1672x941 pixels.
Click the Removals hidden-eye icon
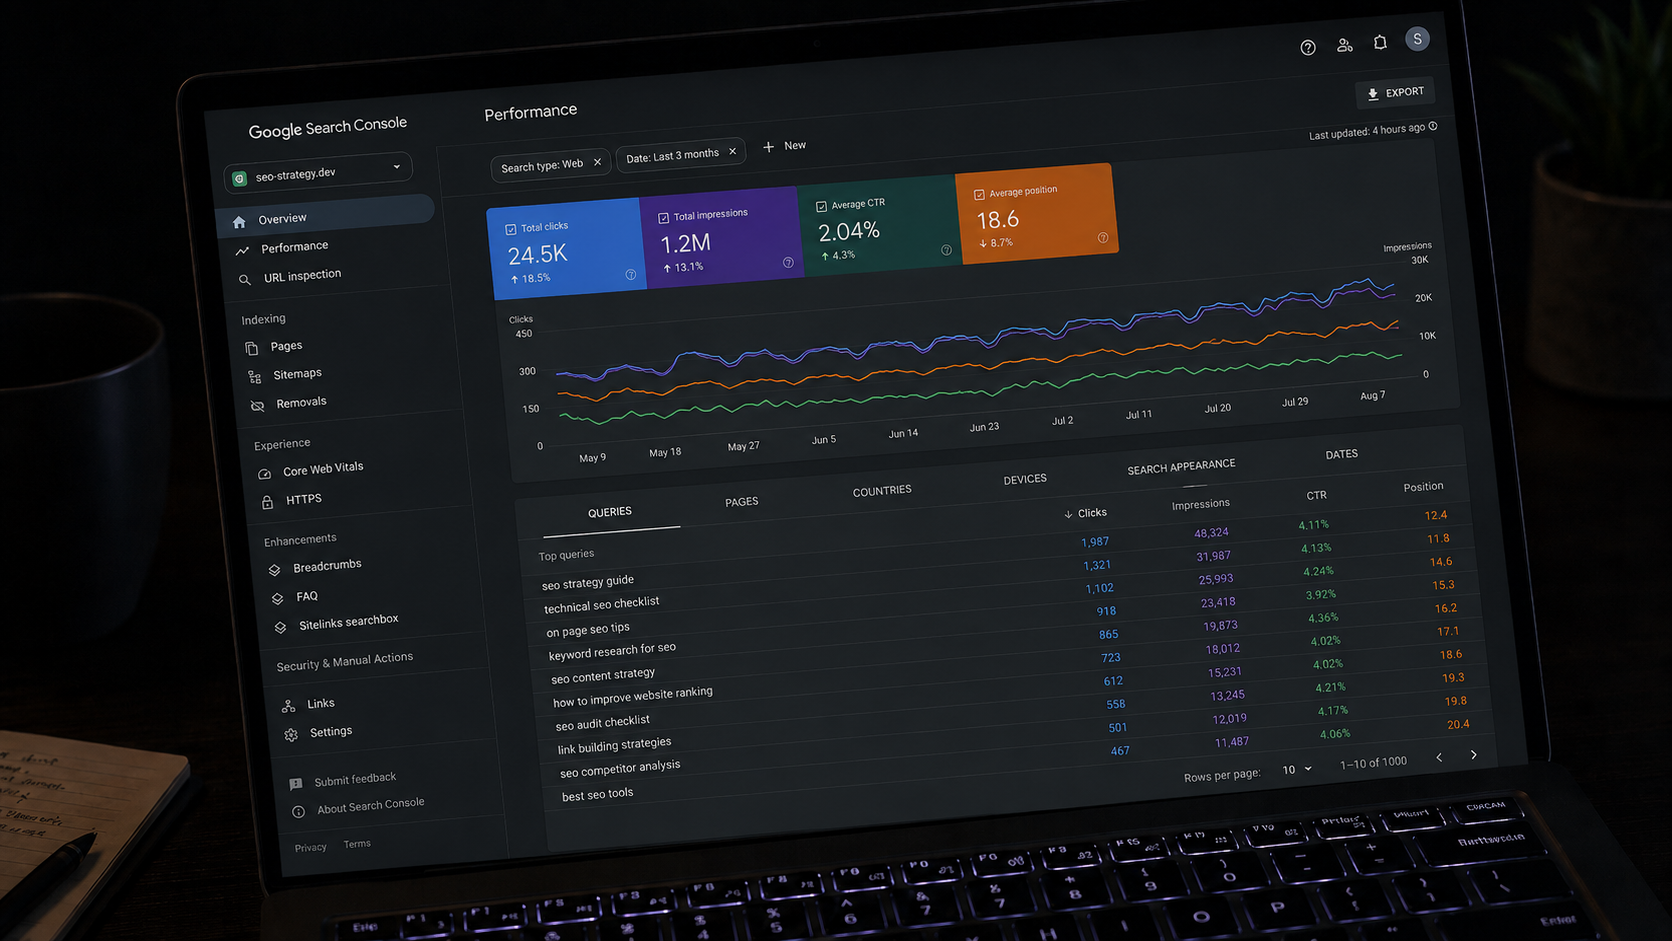tap(258, 406)
